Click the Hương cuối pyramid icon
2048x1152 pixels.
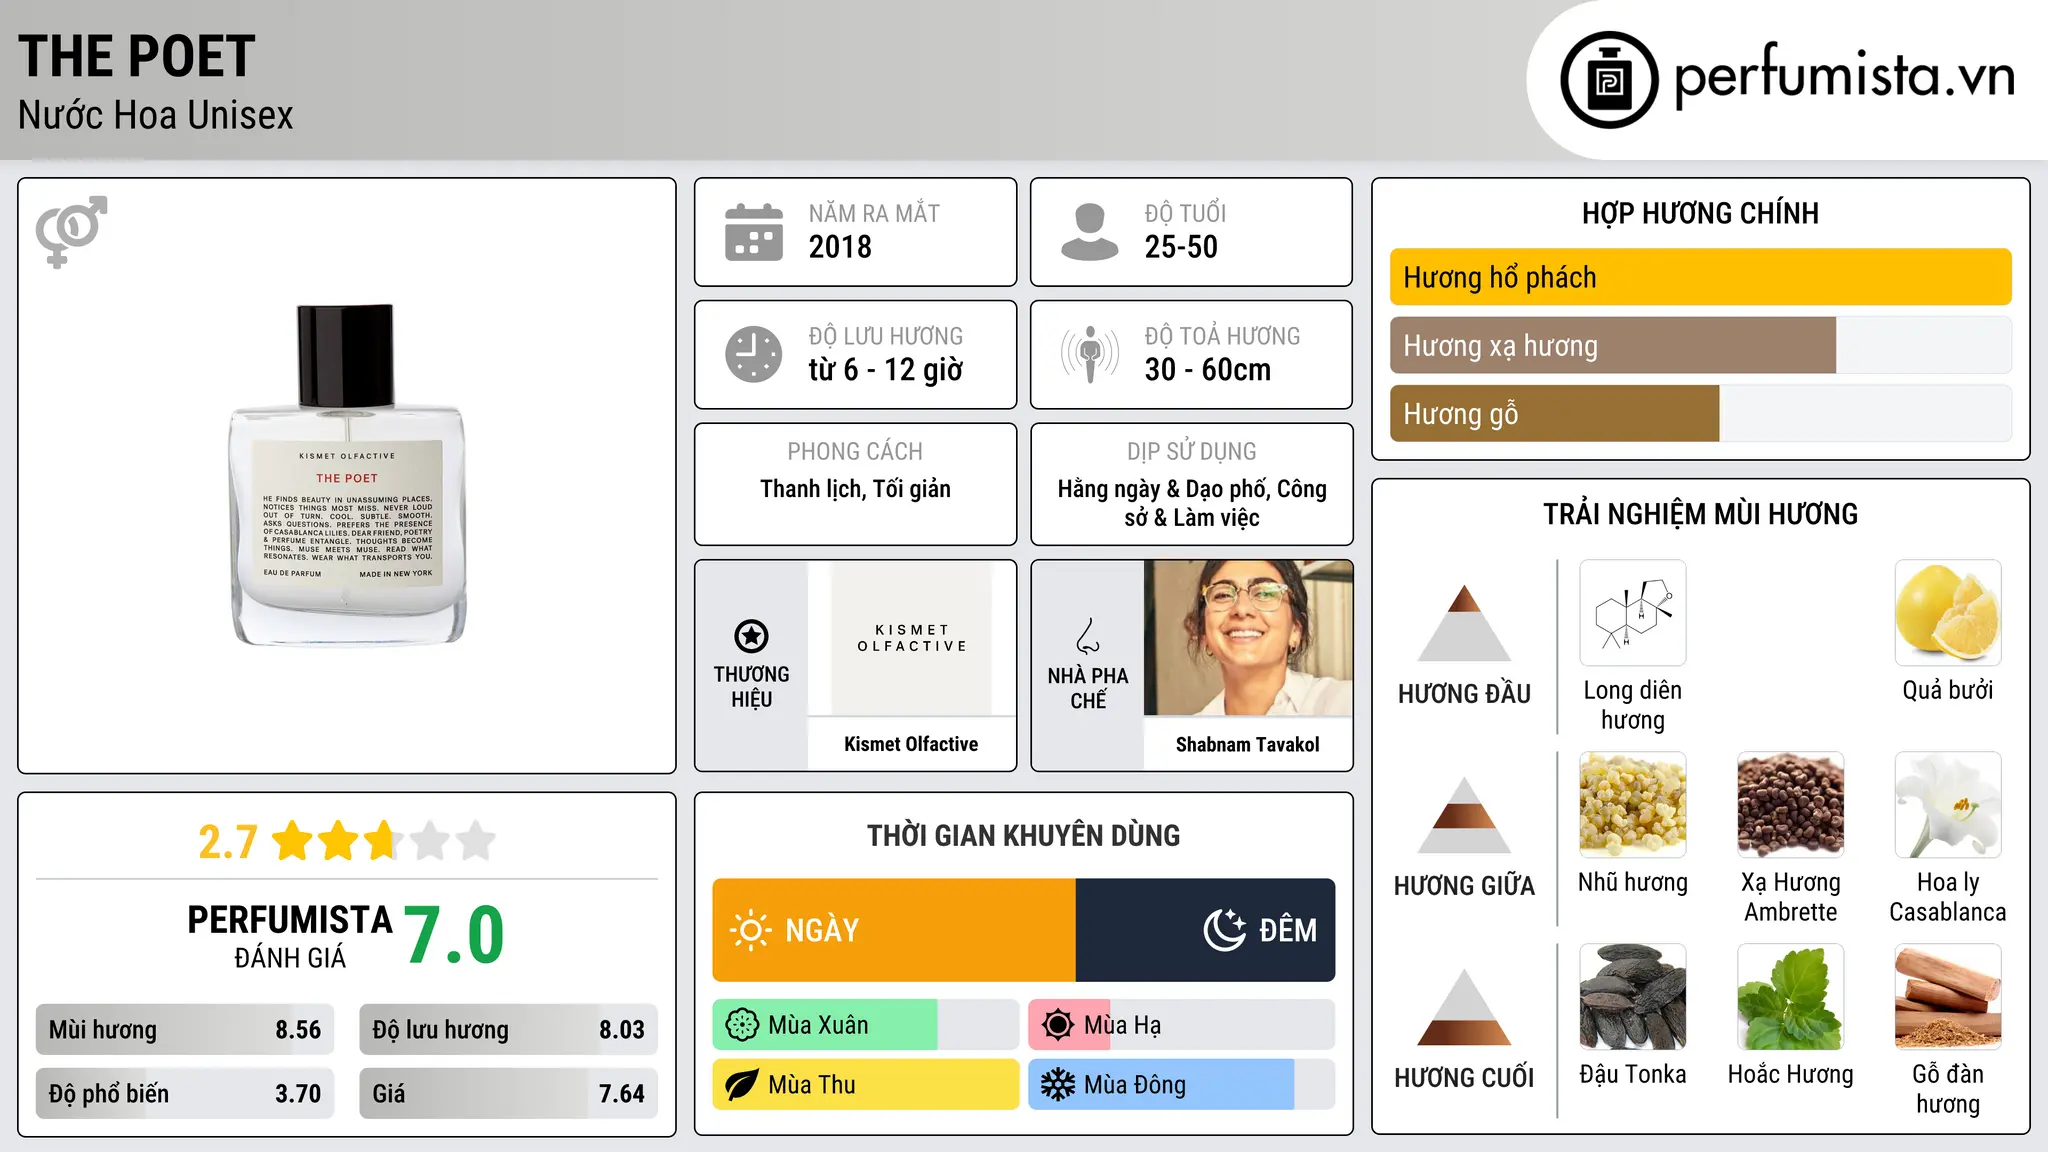pyautogui.click(x=1464, y=1007)
